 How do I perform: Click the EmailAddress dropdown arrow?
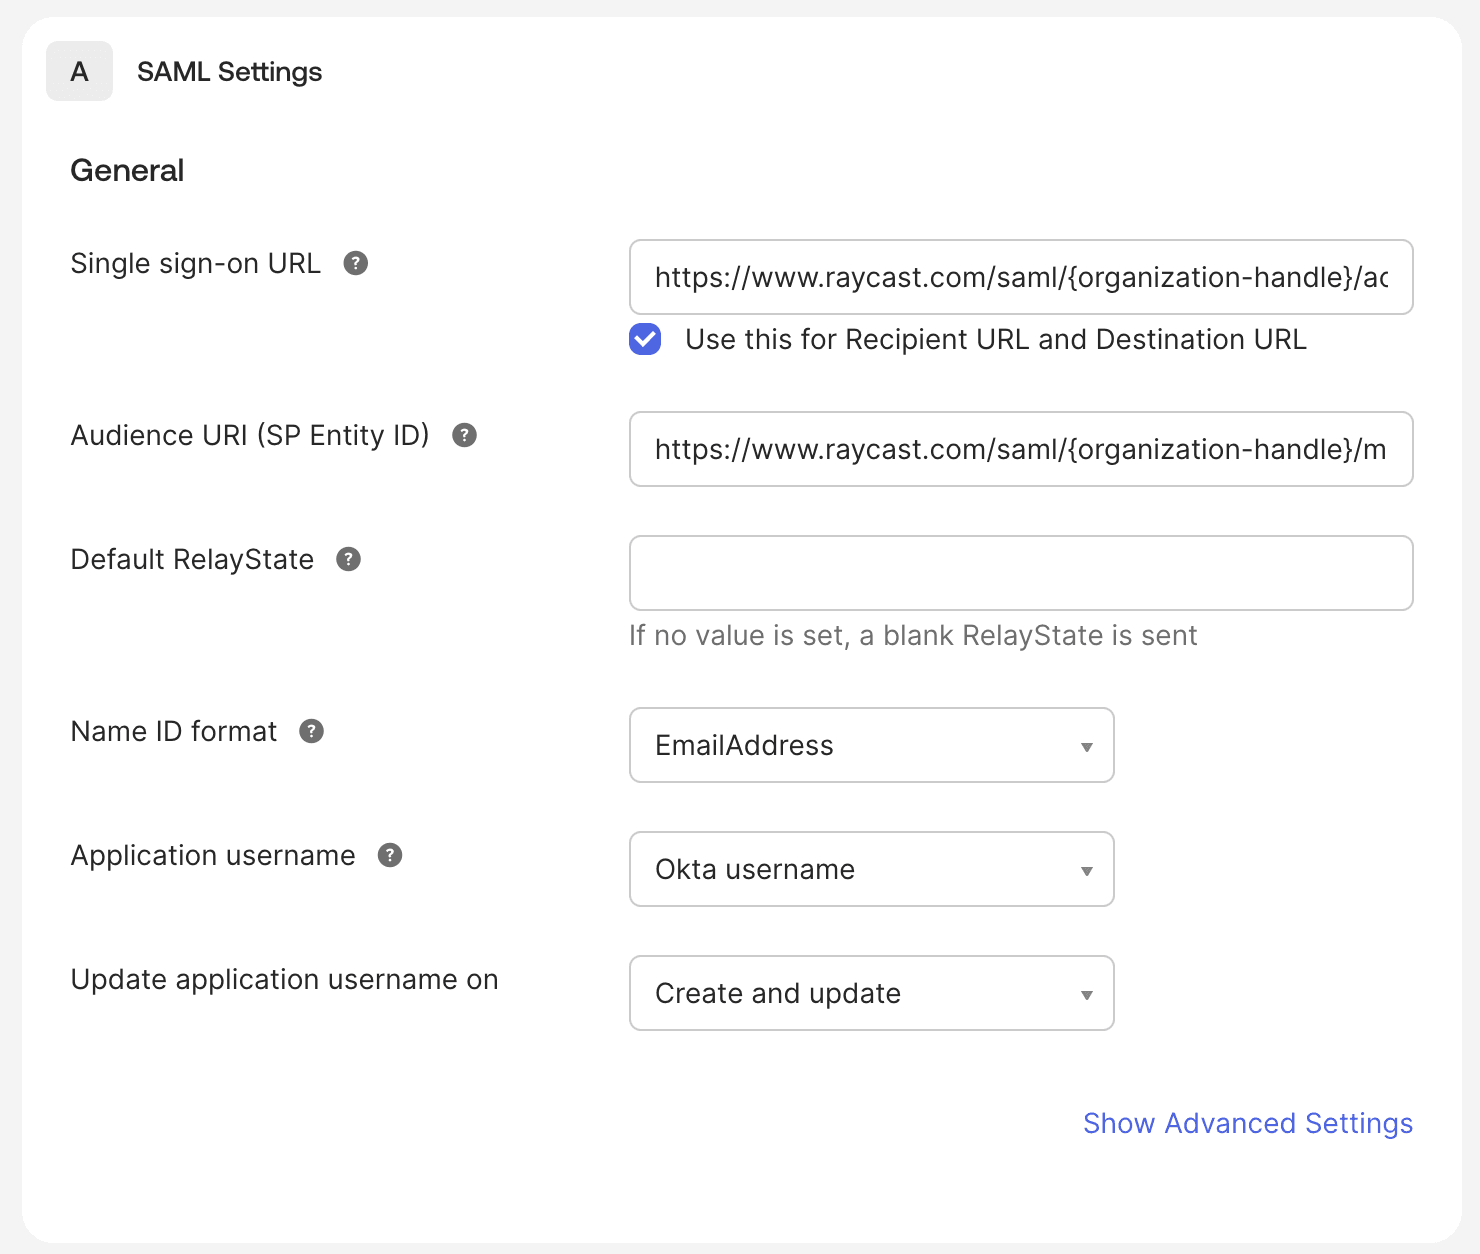pos(1086,745)
